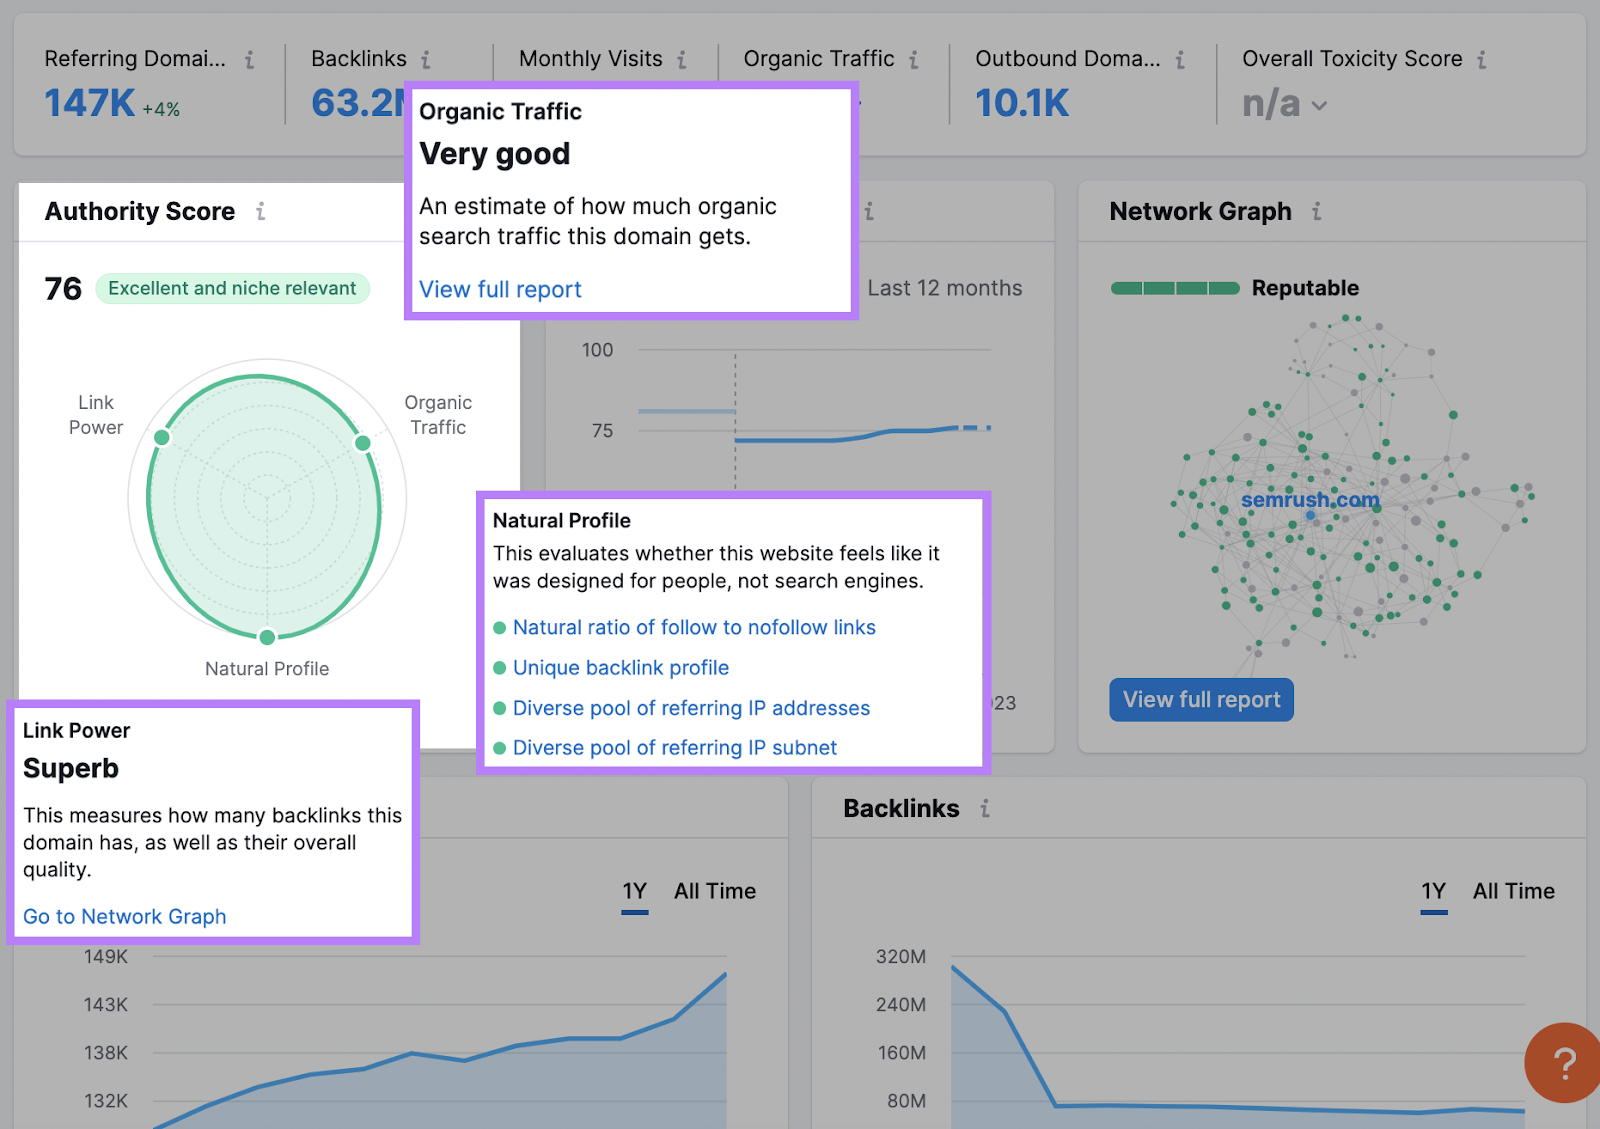Click the green Reputable rating bar
Viewport: 1600px width, 1129px height.
point(1175,288)
